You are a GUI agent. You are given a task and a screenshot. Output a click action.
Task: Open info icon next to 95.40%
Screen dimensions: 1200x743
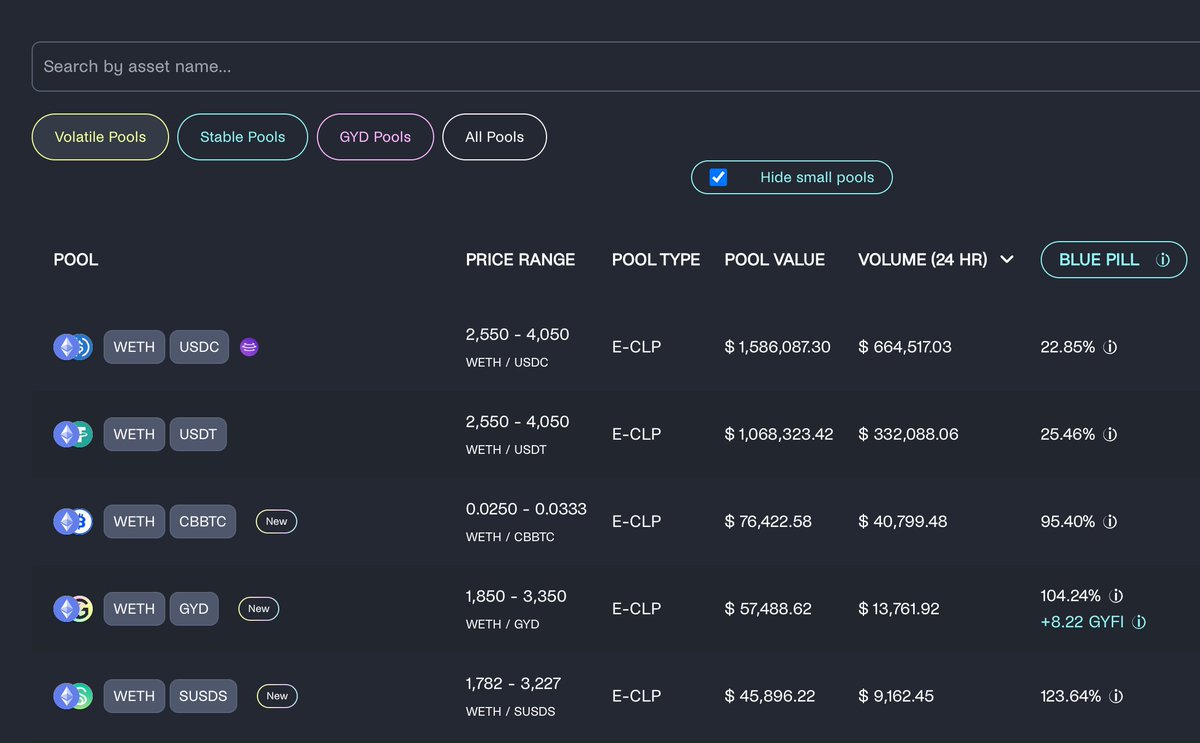(1110, 521)
